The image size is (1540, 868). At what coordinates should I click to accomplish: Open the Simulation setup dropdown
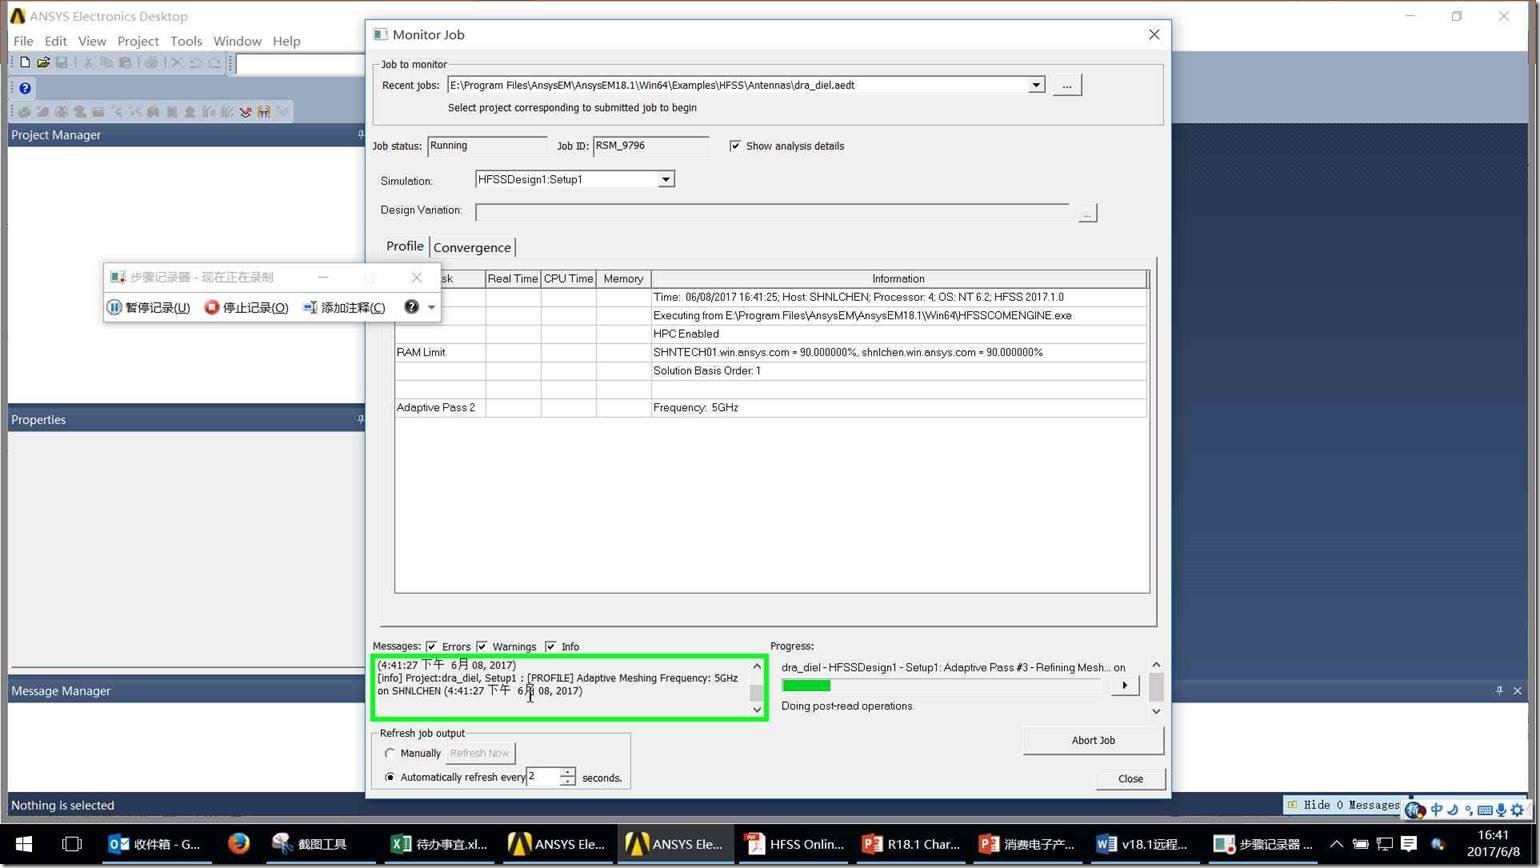(x=666, y=179)
